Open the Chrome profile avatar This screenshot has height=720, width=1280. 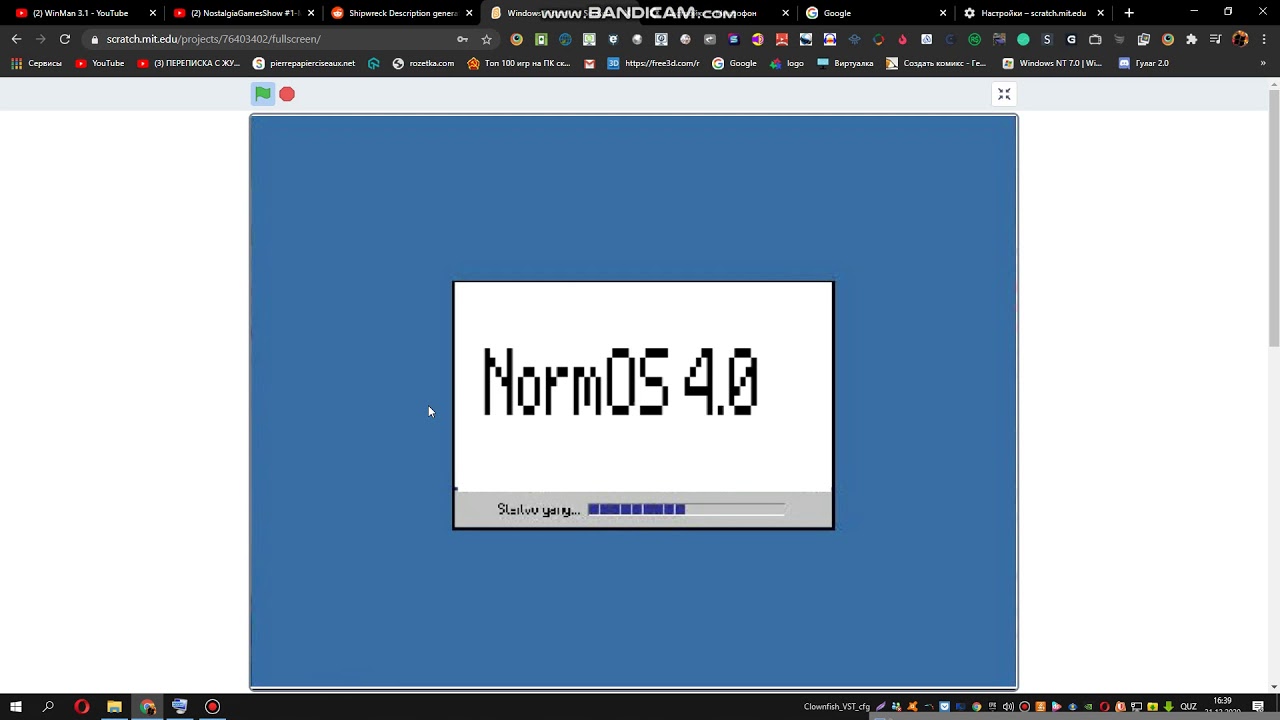tap(1241, 39)
